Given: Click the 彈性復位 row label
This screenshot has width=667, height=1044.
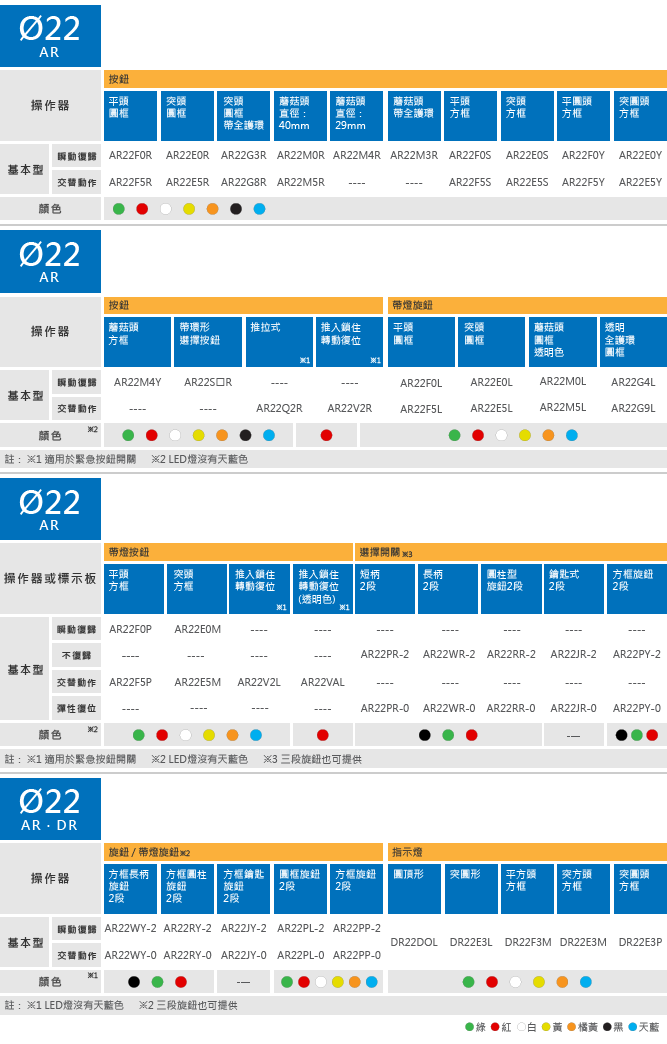Looking at the screenshot, I should (x=76, y=708).
